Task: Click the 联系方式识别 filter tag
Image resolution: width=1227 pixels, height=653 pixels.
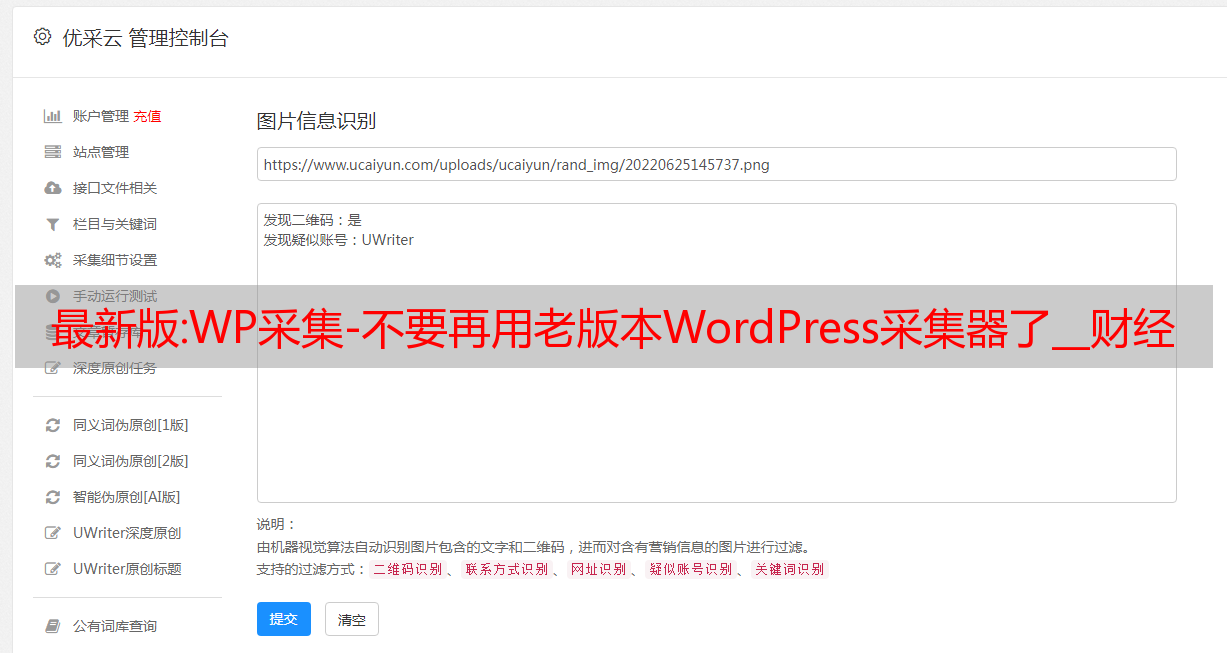Action: coord(506,569)
